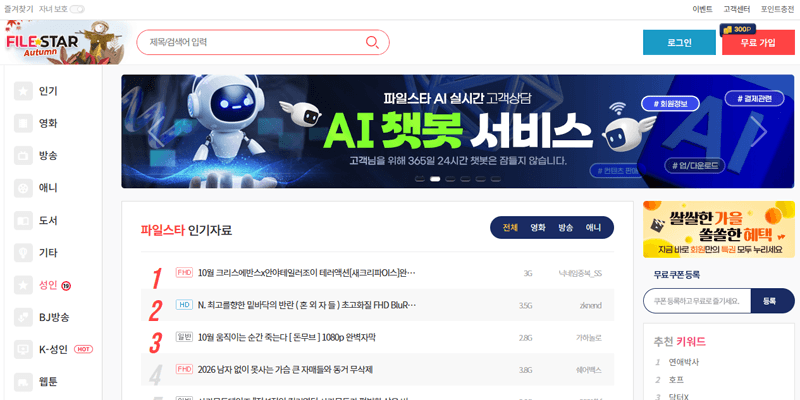Click the FILE STAR Autumn logo
800x400 pixels.
pos(64,42)
